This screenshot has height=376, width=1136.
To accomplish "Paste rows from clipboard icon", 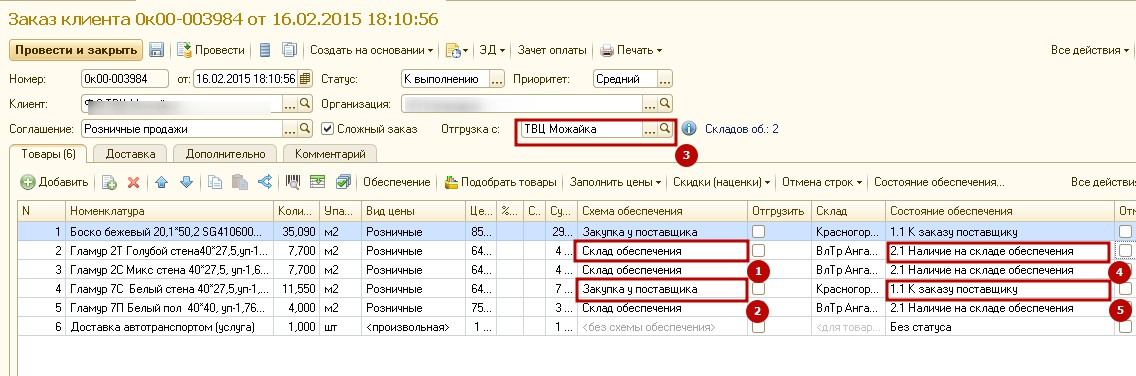I will (x=240, y=182).
